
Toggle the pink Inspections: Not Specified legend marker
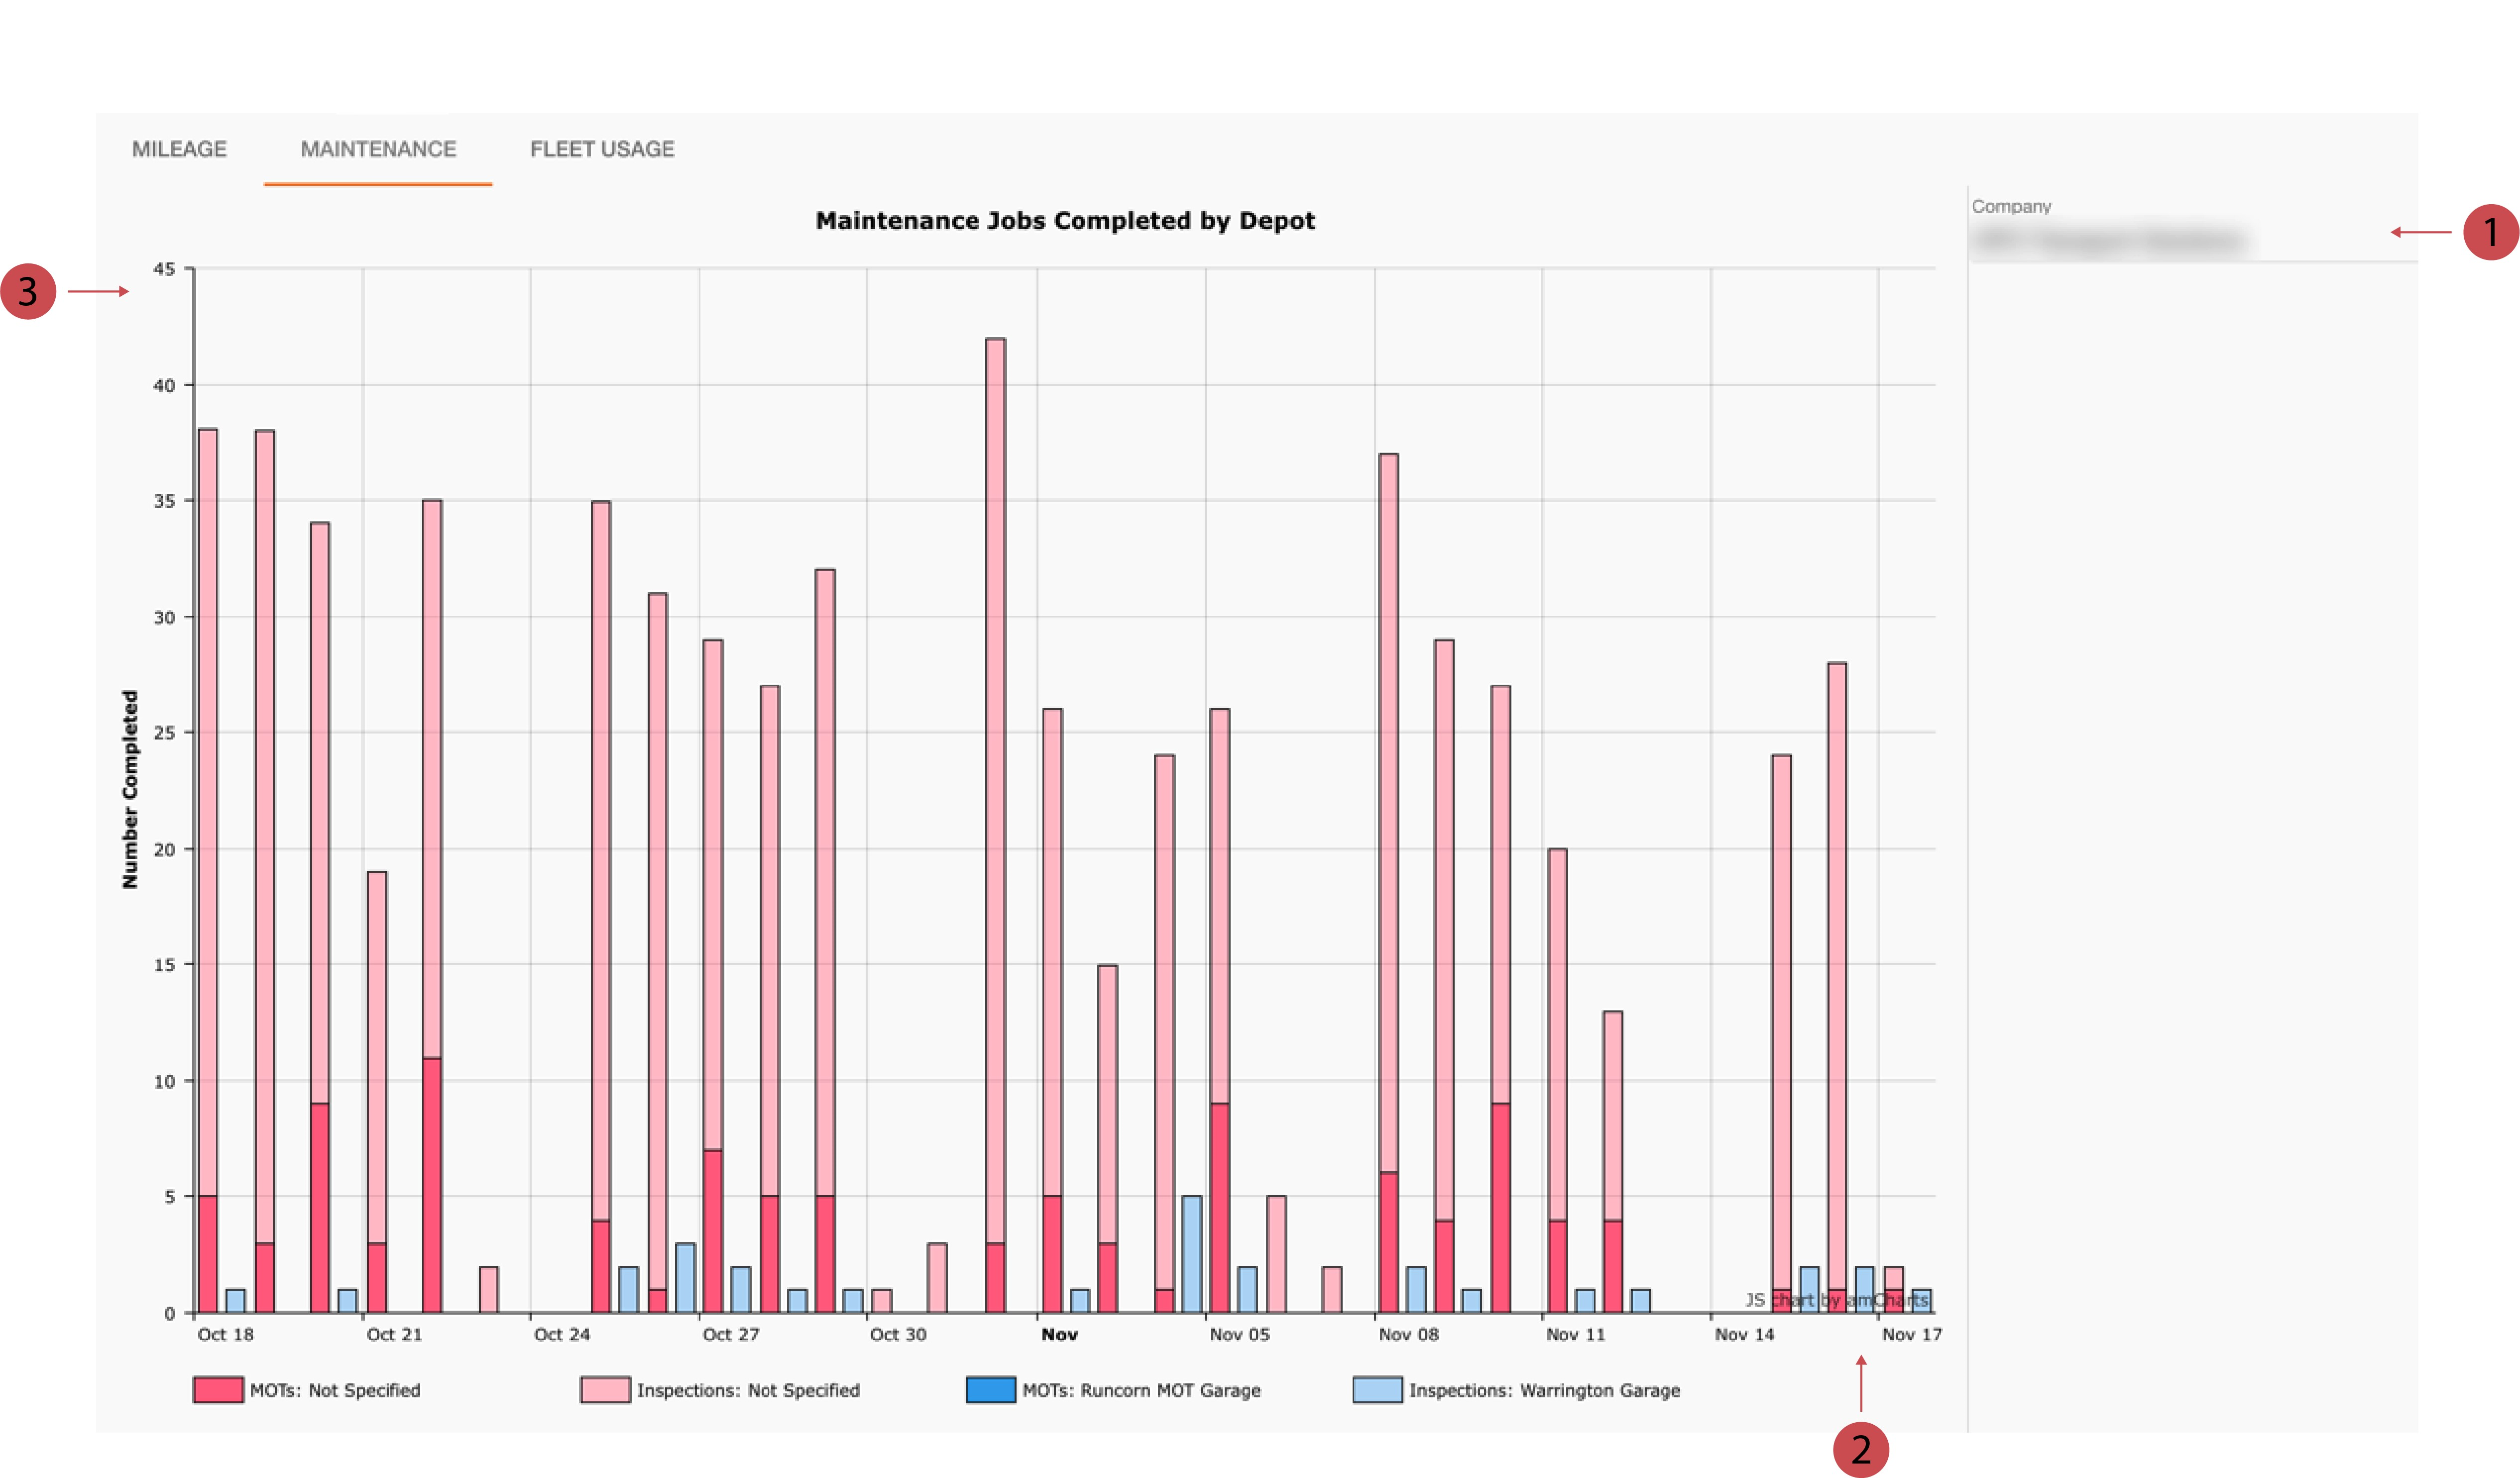[x=605, y=1390]
